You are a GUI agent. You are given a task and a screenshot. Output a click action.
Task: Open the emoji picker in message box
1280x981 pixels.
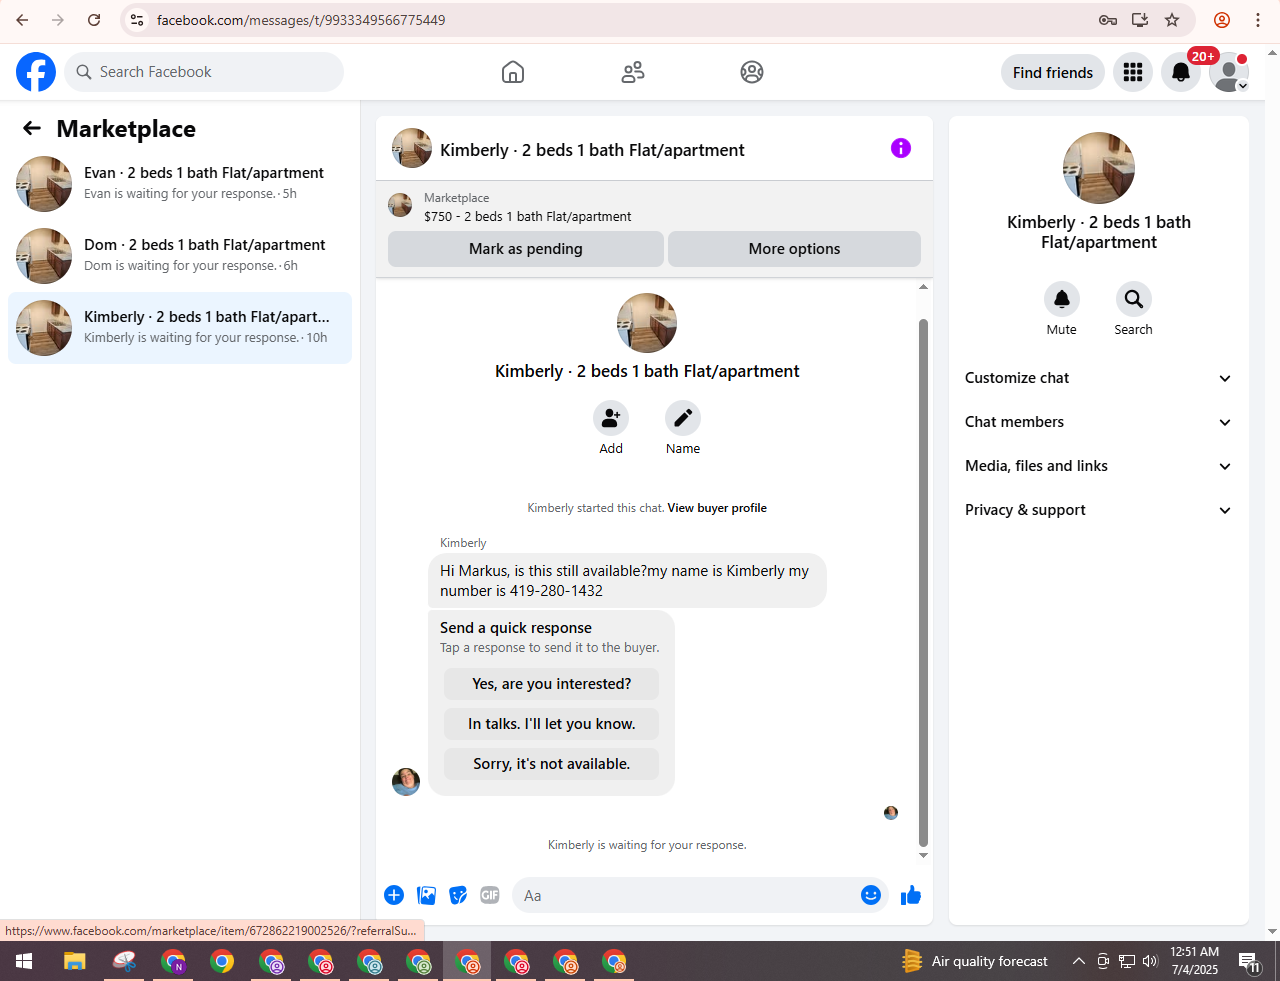(871, 895)
